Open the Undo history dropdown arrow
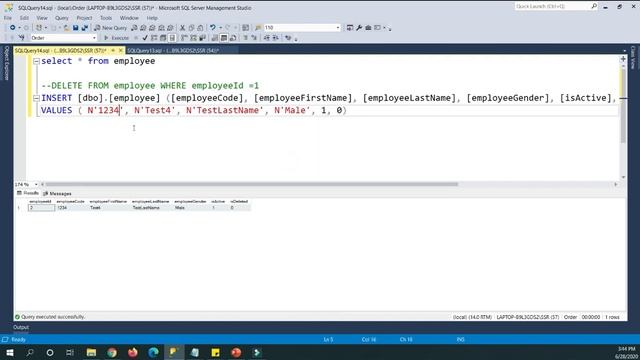 click(x=220, y=28)
